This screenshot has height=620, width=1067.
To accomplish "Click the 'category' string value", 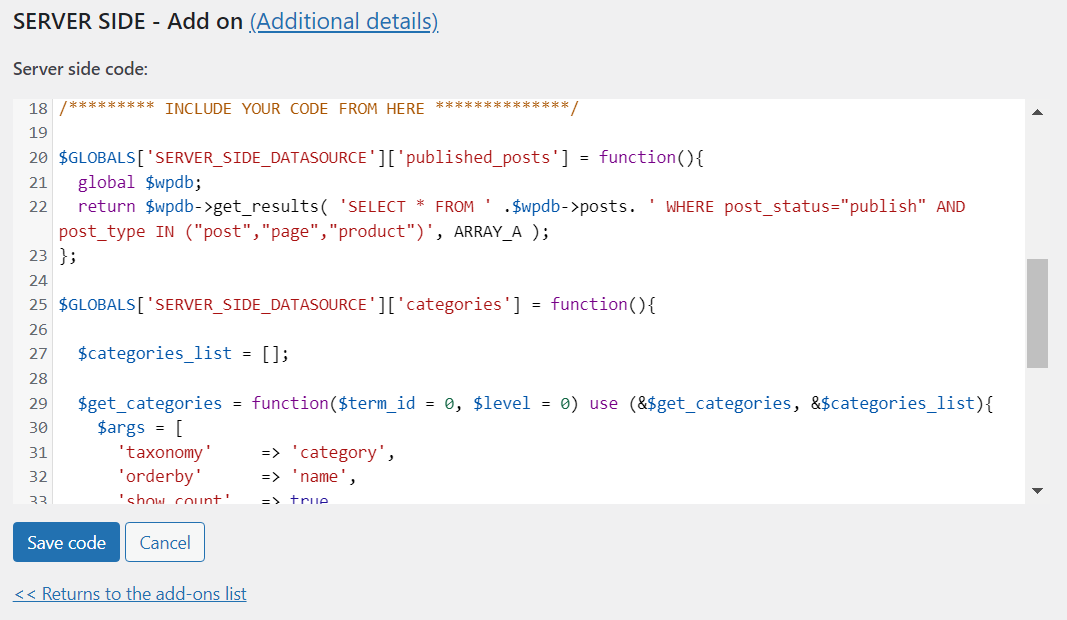I will (x=338, y=452).
